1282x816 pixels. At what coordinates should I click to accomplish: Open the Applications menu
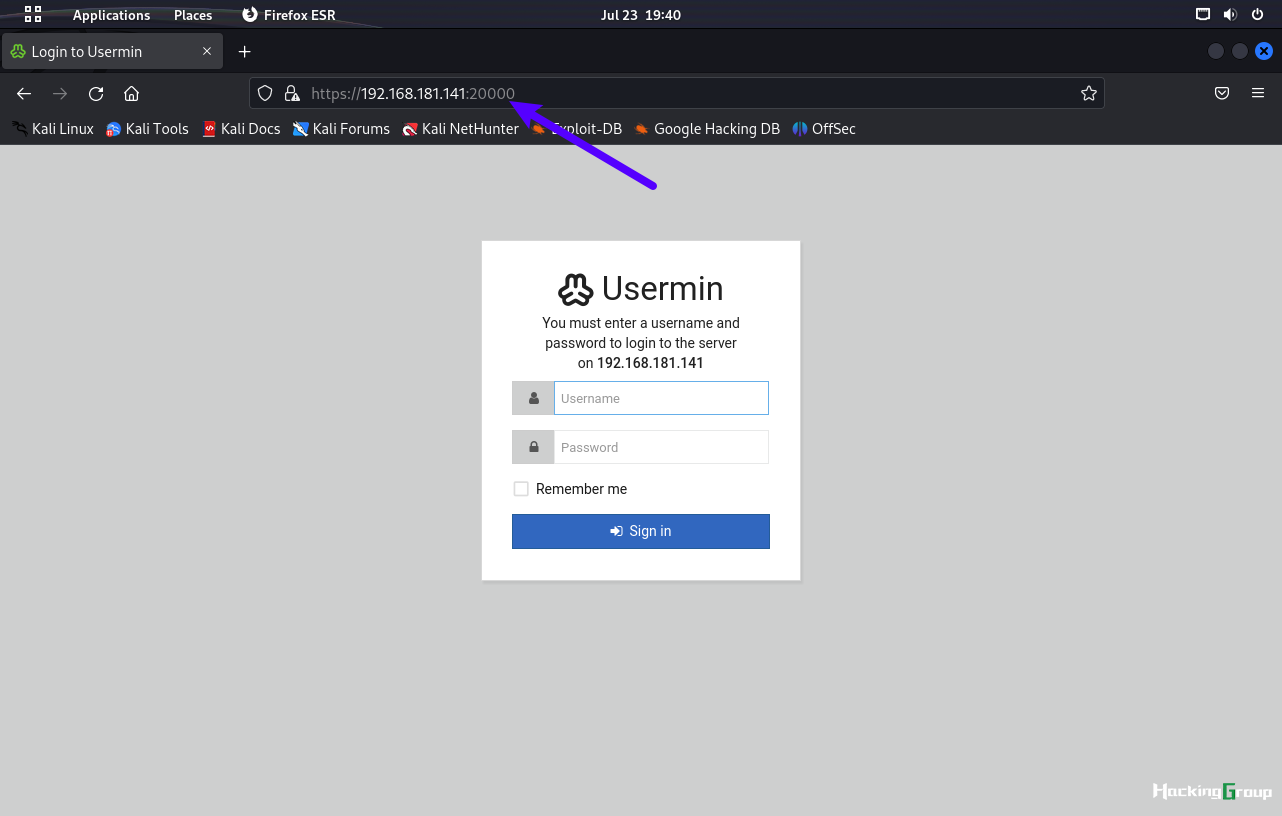click(111, 15)
